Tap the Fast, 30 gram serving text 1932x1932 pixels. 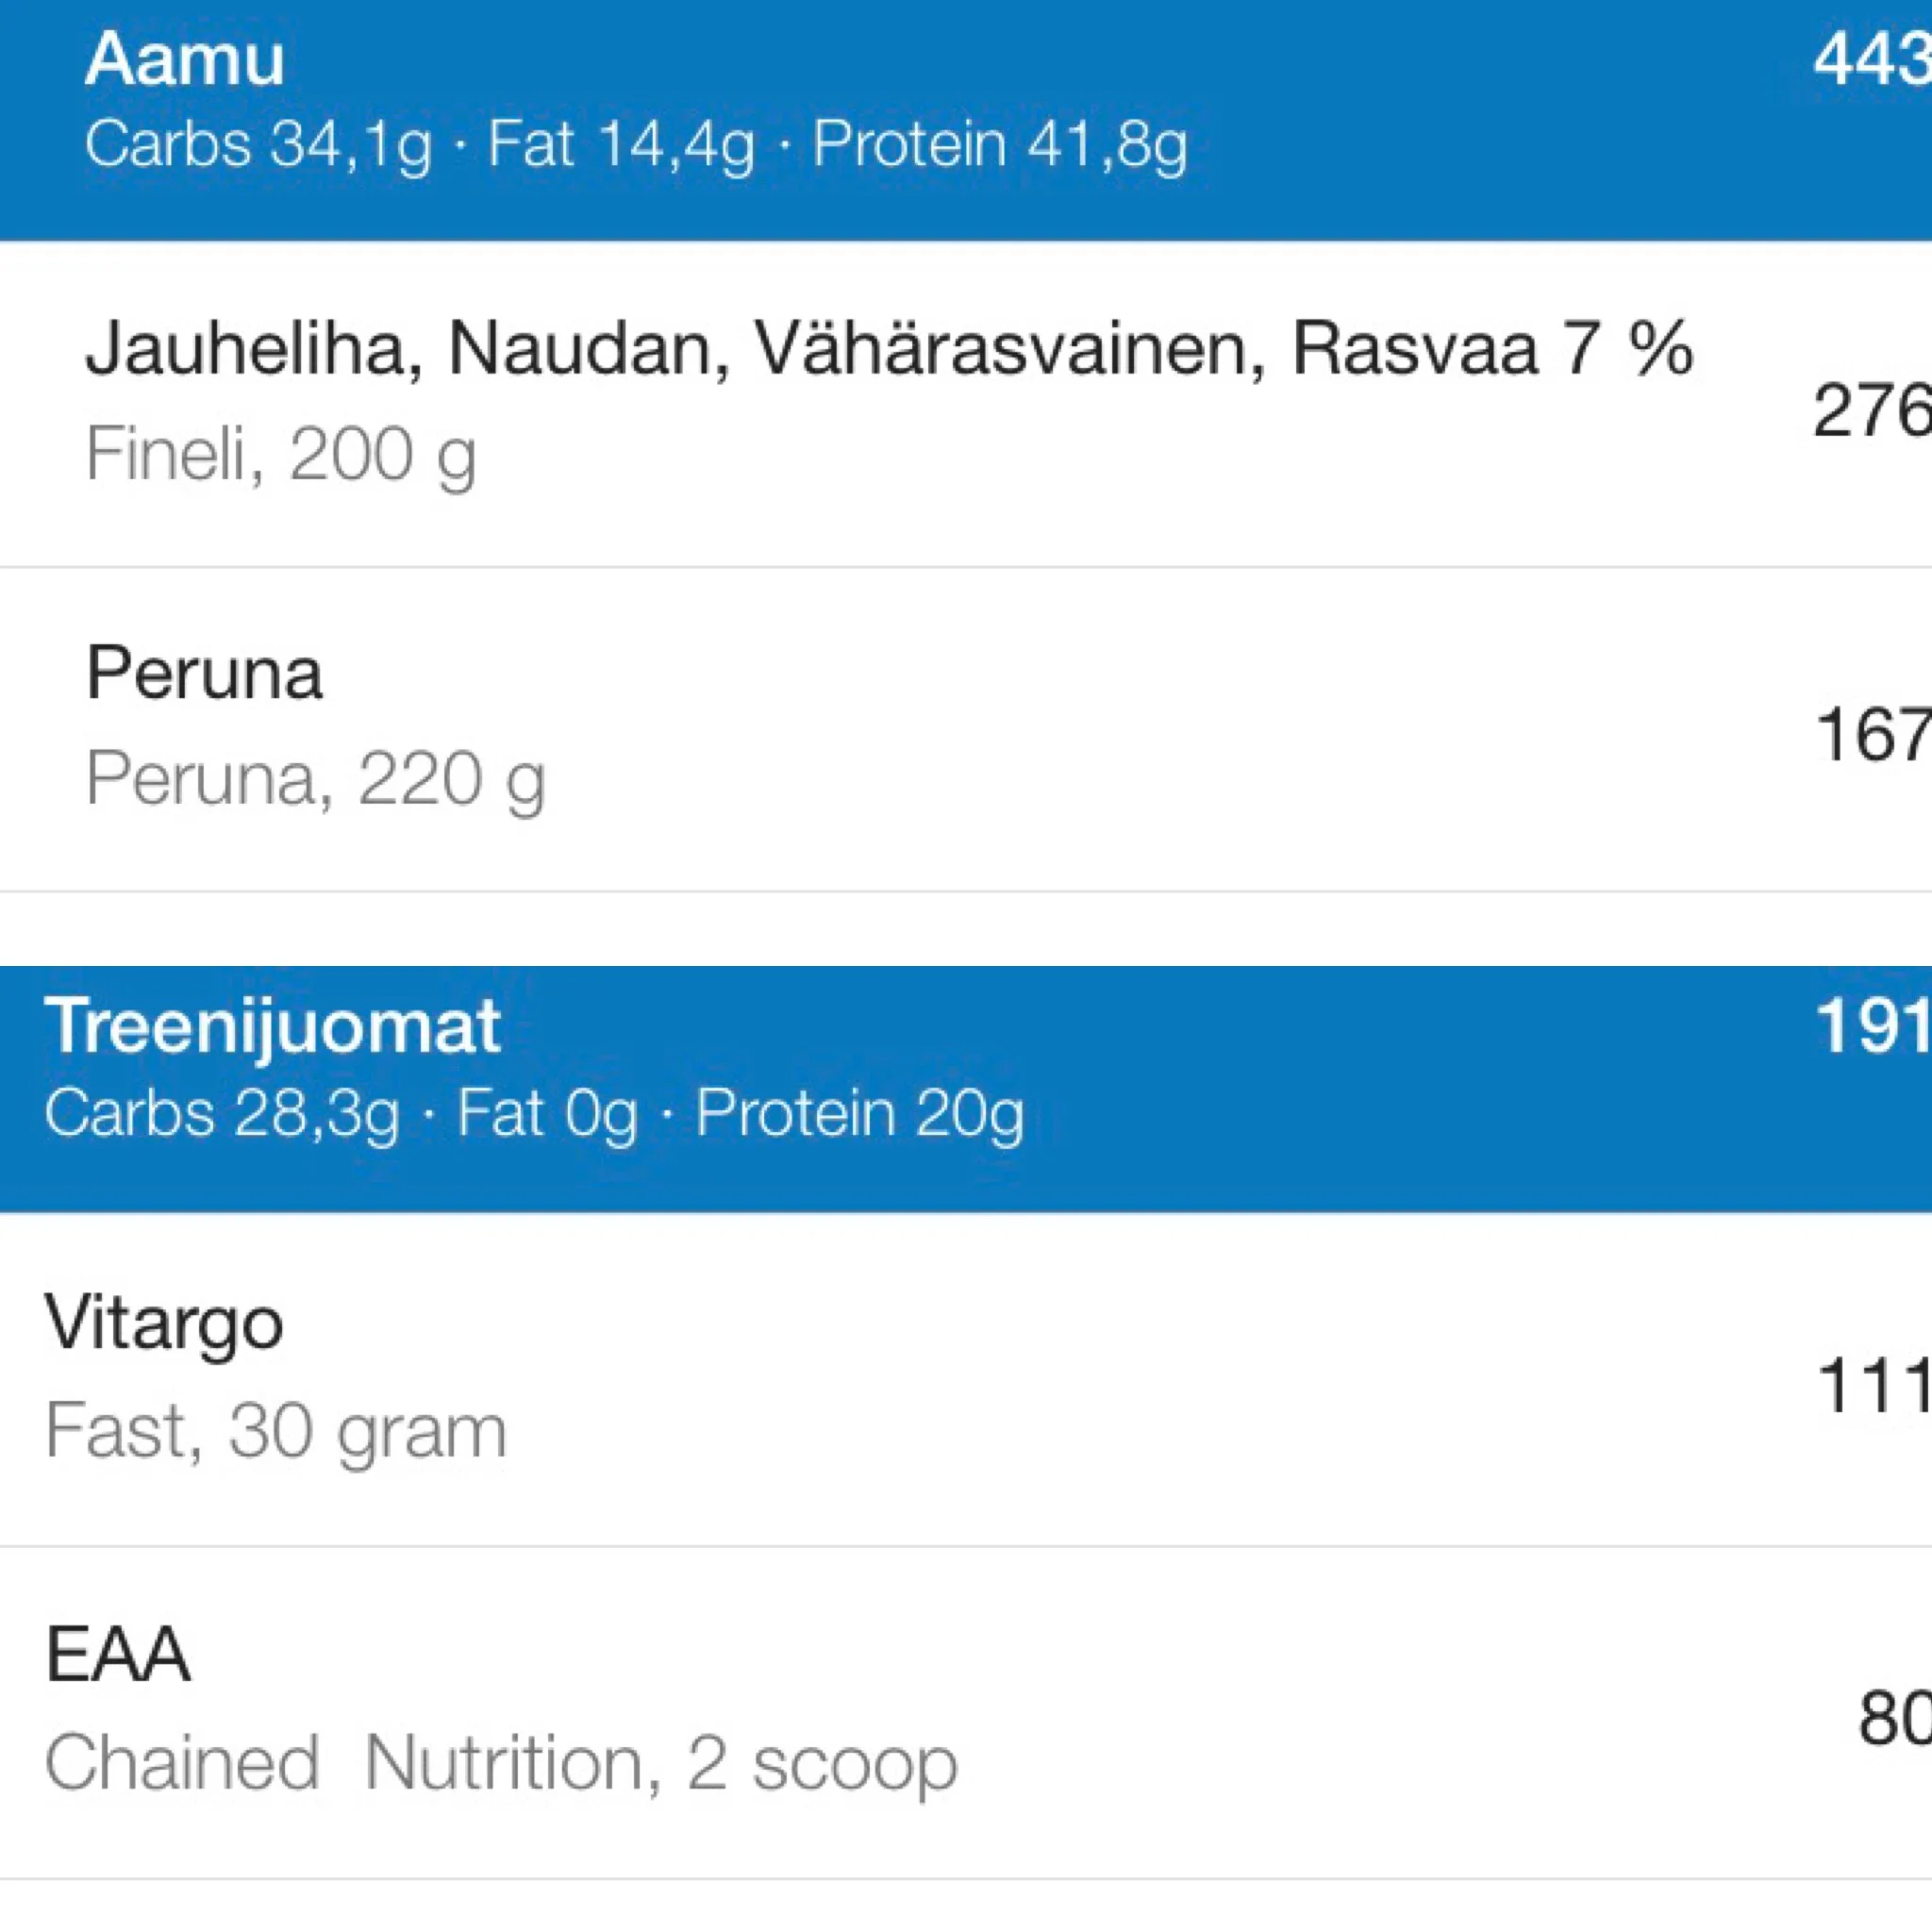tap(276, 1431)
